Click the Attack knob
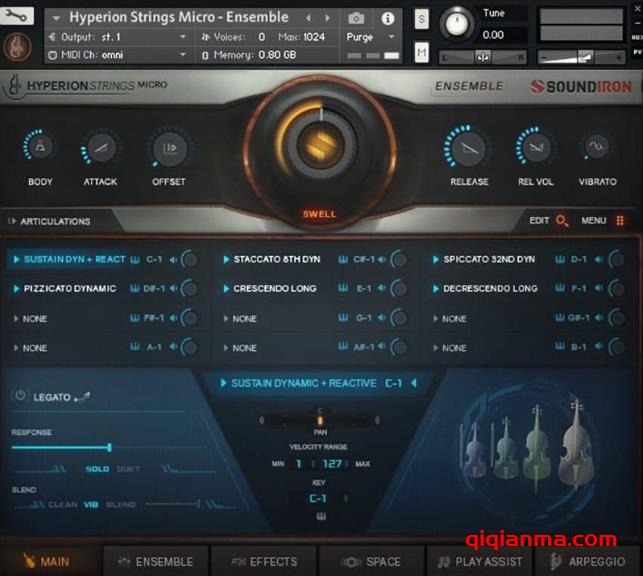This screenshot has height=576, width=643. pyautogui.click(x=100, y=148)
